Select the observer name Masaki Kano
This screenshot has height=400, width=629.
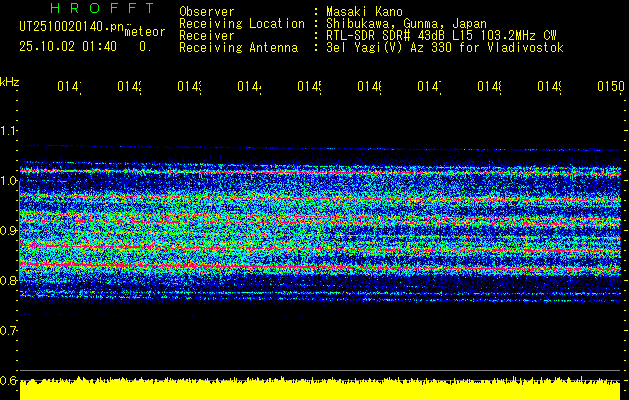364,12
